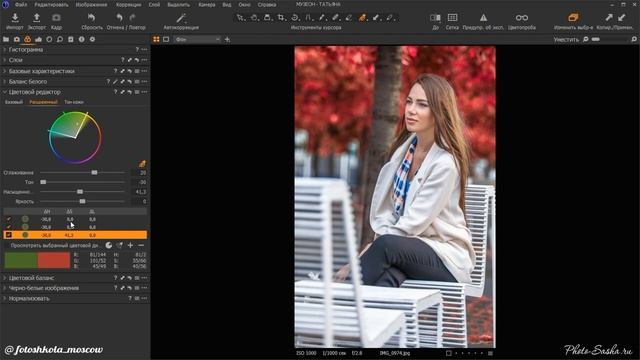Click the copy adjustments up-arrow icon
Image resolution: width=640 pixels, height=360 pixels.
point(609,18)
